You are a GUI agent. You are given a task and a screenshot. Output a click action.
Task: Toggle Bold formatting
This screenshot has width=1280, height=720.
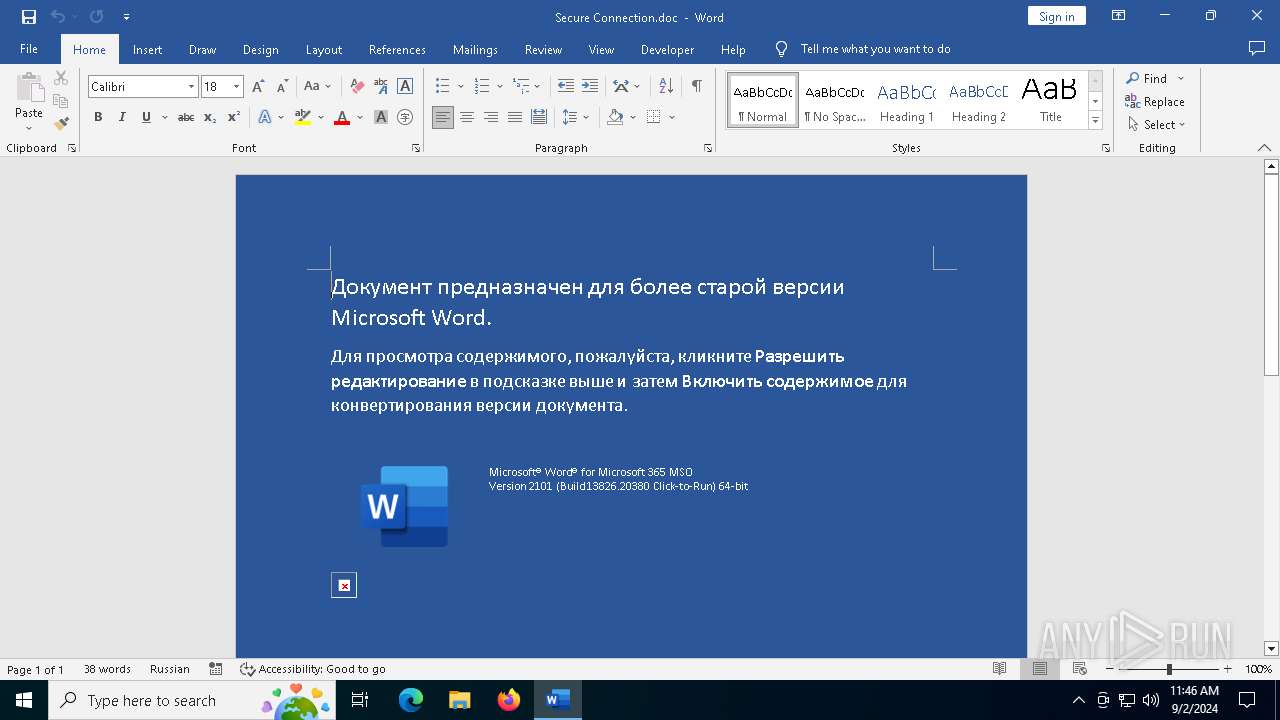point(98,117)
